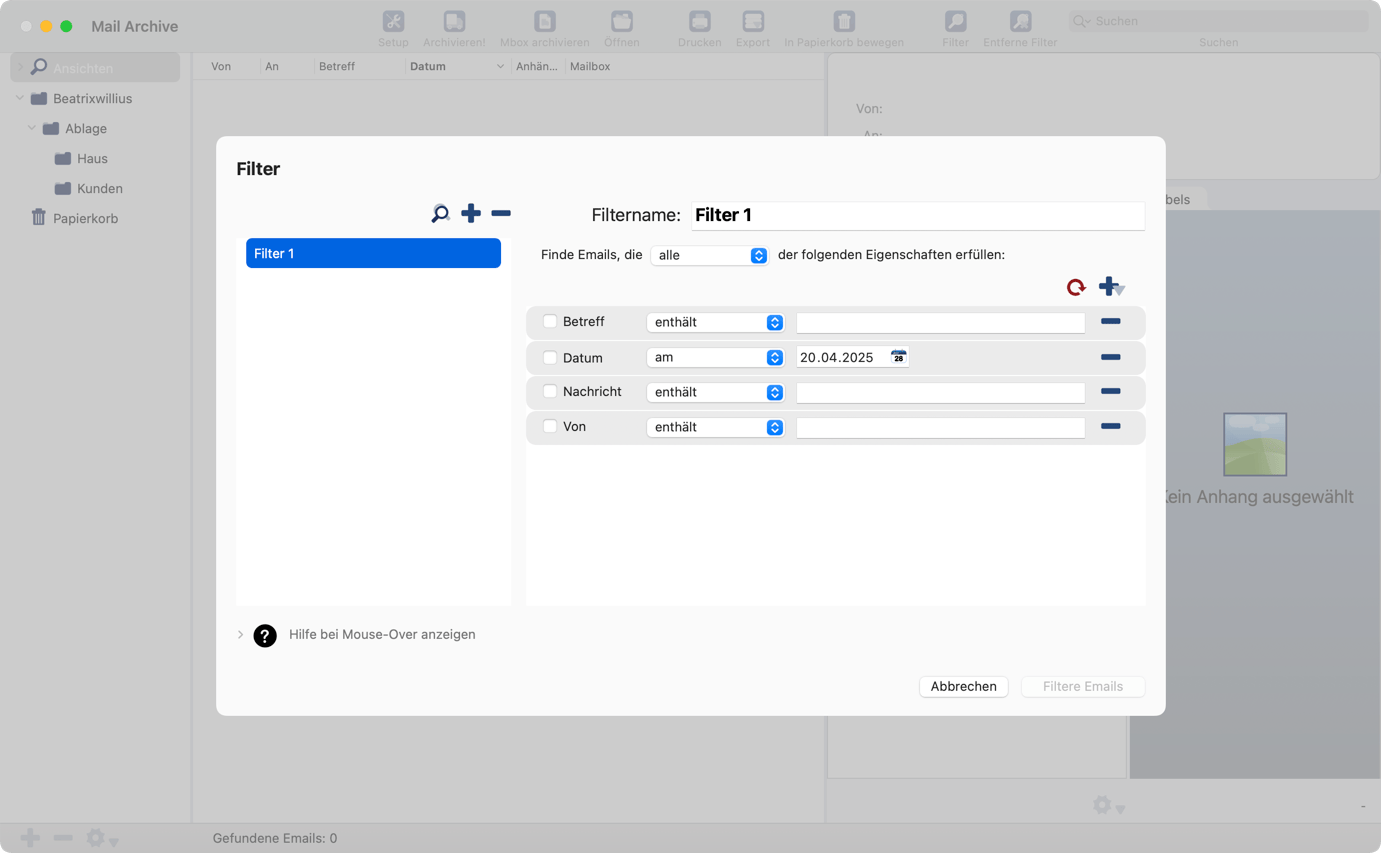Screen dimensions: 1381x853
Task: Click the magnifier icon above filter list
Action: tap(440, 214)
